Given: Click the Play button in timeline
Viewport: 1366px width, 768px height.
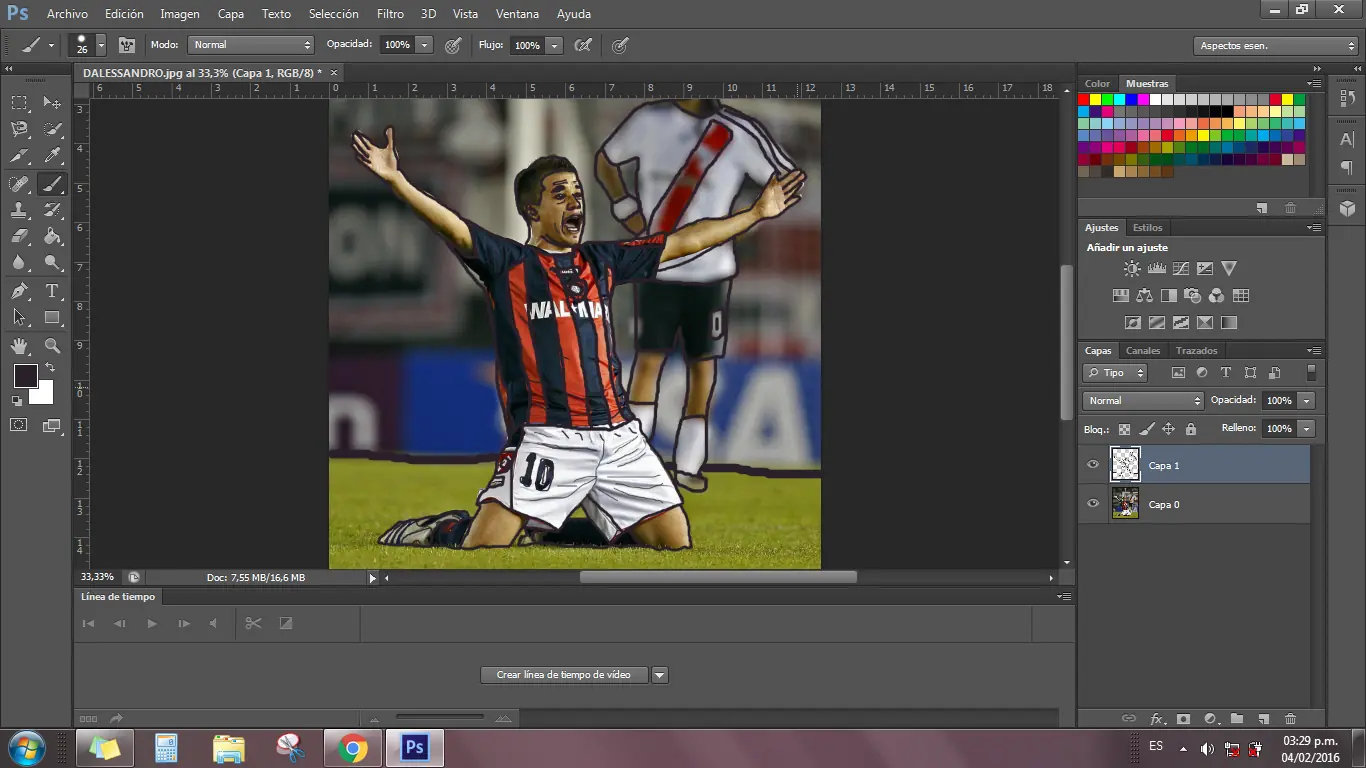Looking at the screenshot, I should (152, 623).
